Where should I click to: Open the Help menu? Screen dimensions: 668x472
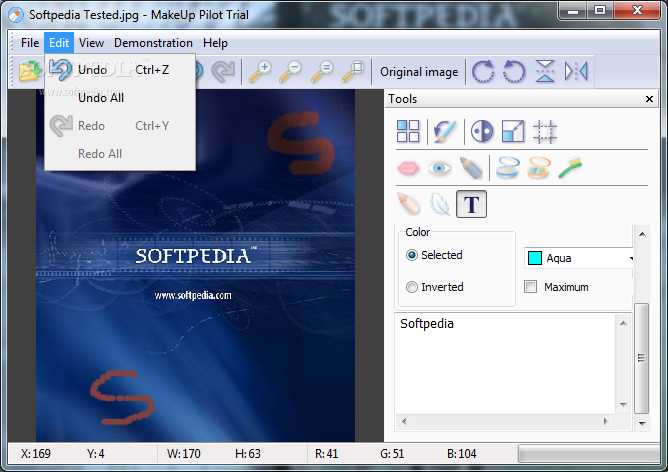point(215,43)
